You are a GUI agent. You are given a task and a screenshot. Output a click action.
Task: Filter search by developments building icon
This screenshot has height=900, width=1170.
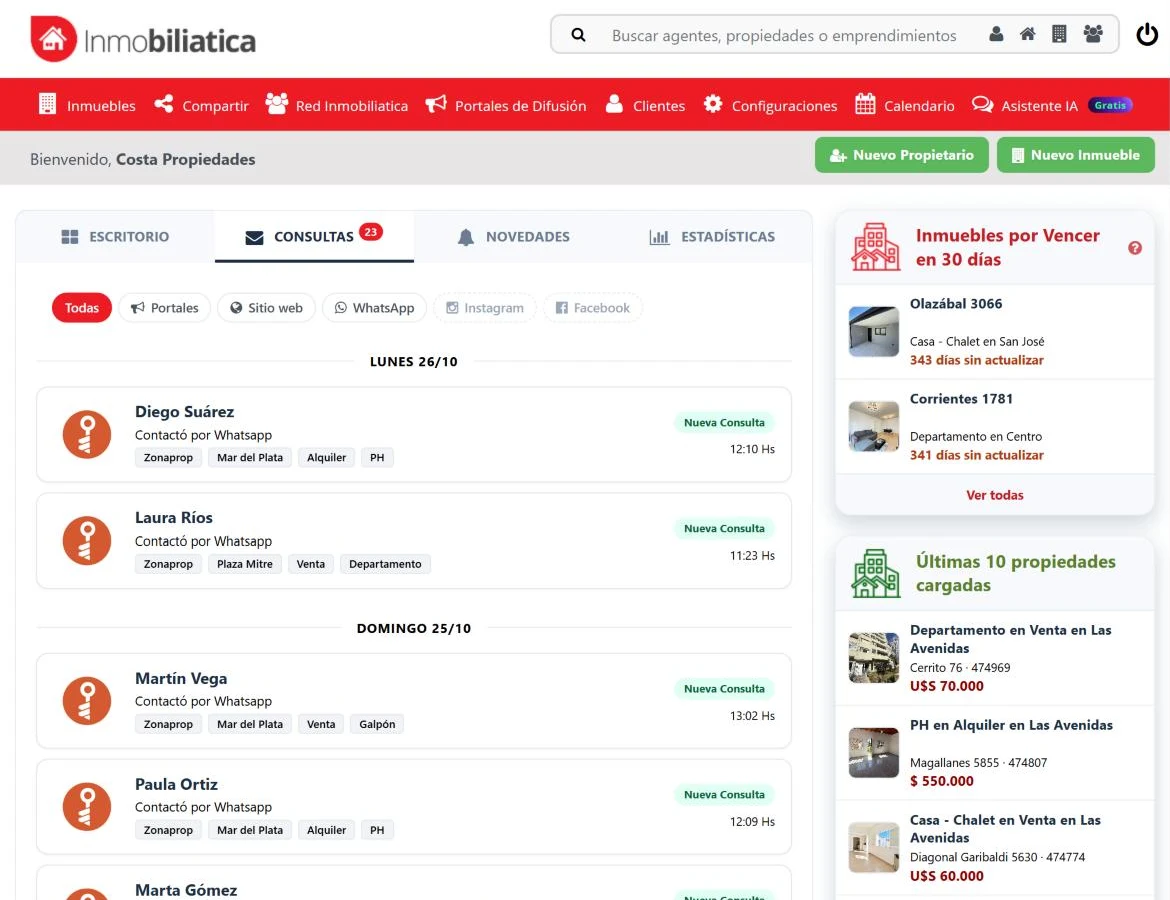point(1059,34)
